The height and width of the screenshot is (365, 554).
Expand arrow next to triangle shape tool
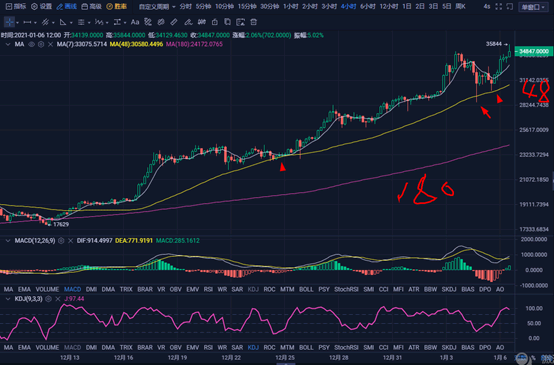point(71,23)
